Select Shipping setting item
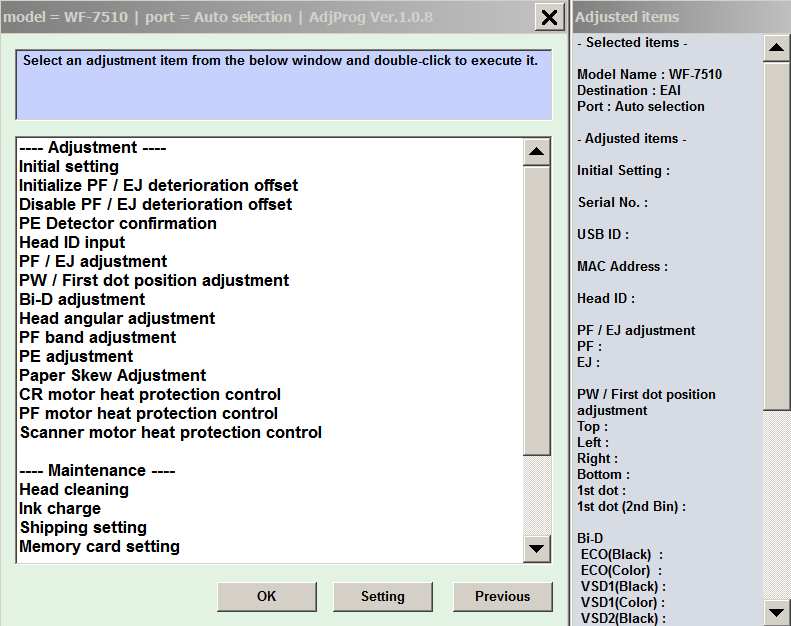This screenshot has height=626, width=791. [x=83, y=528]
